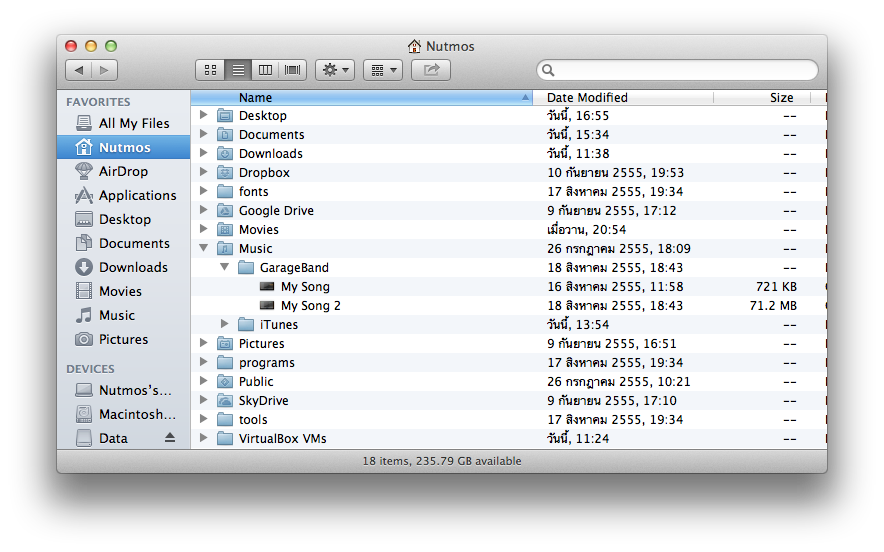Switch to column view in toolbar
This screenshot has height=552, width=884.
[265, 70]
